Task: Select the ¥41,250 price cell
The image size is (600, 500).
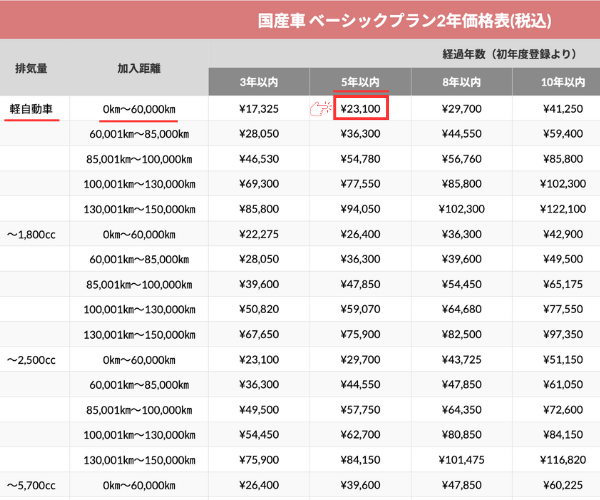Action: pos(558,108)
